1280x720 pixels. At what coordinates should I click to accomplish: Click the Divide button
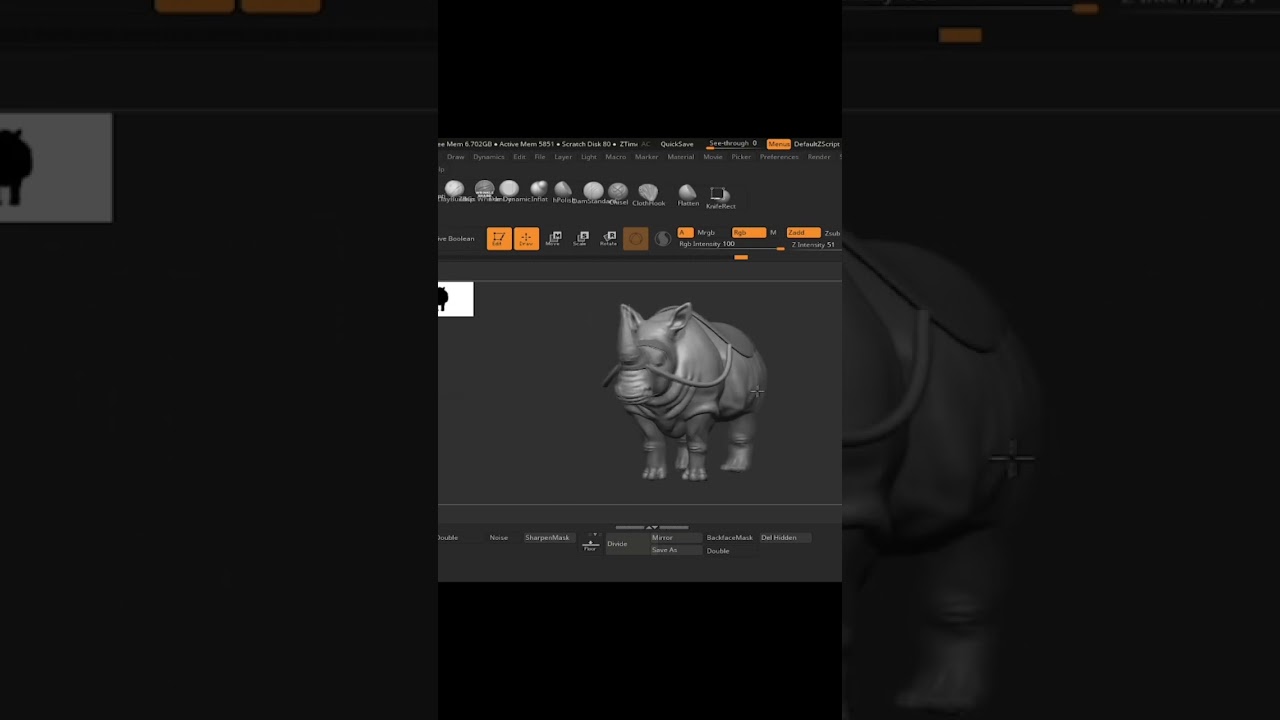click(618, 544)
